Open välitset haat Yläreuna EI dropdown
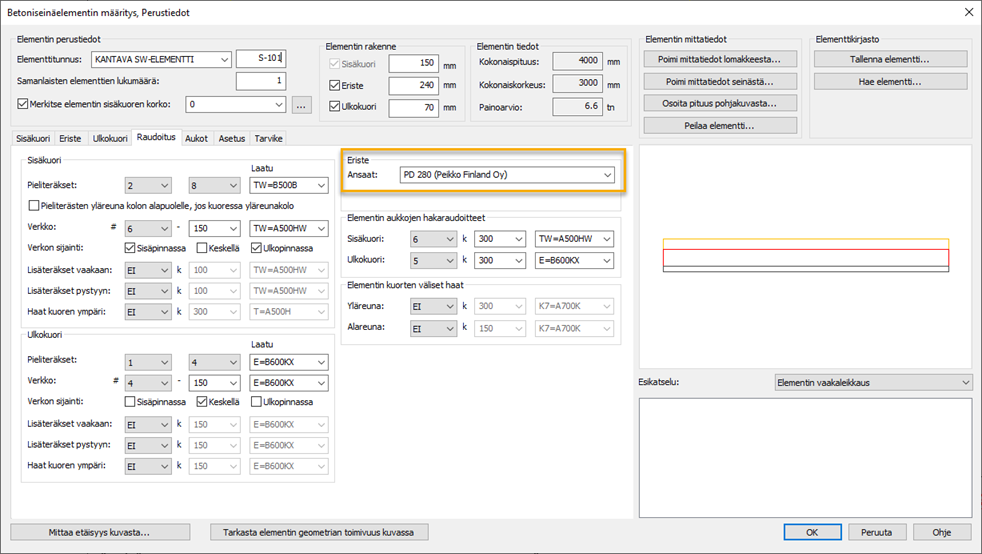Image resolution: width=982 pixels, height=554 pixels. pos(433,307)
